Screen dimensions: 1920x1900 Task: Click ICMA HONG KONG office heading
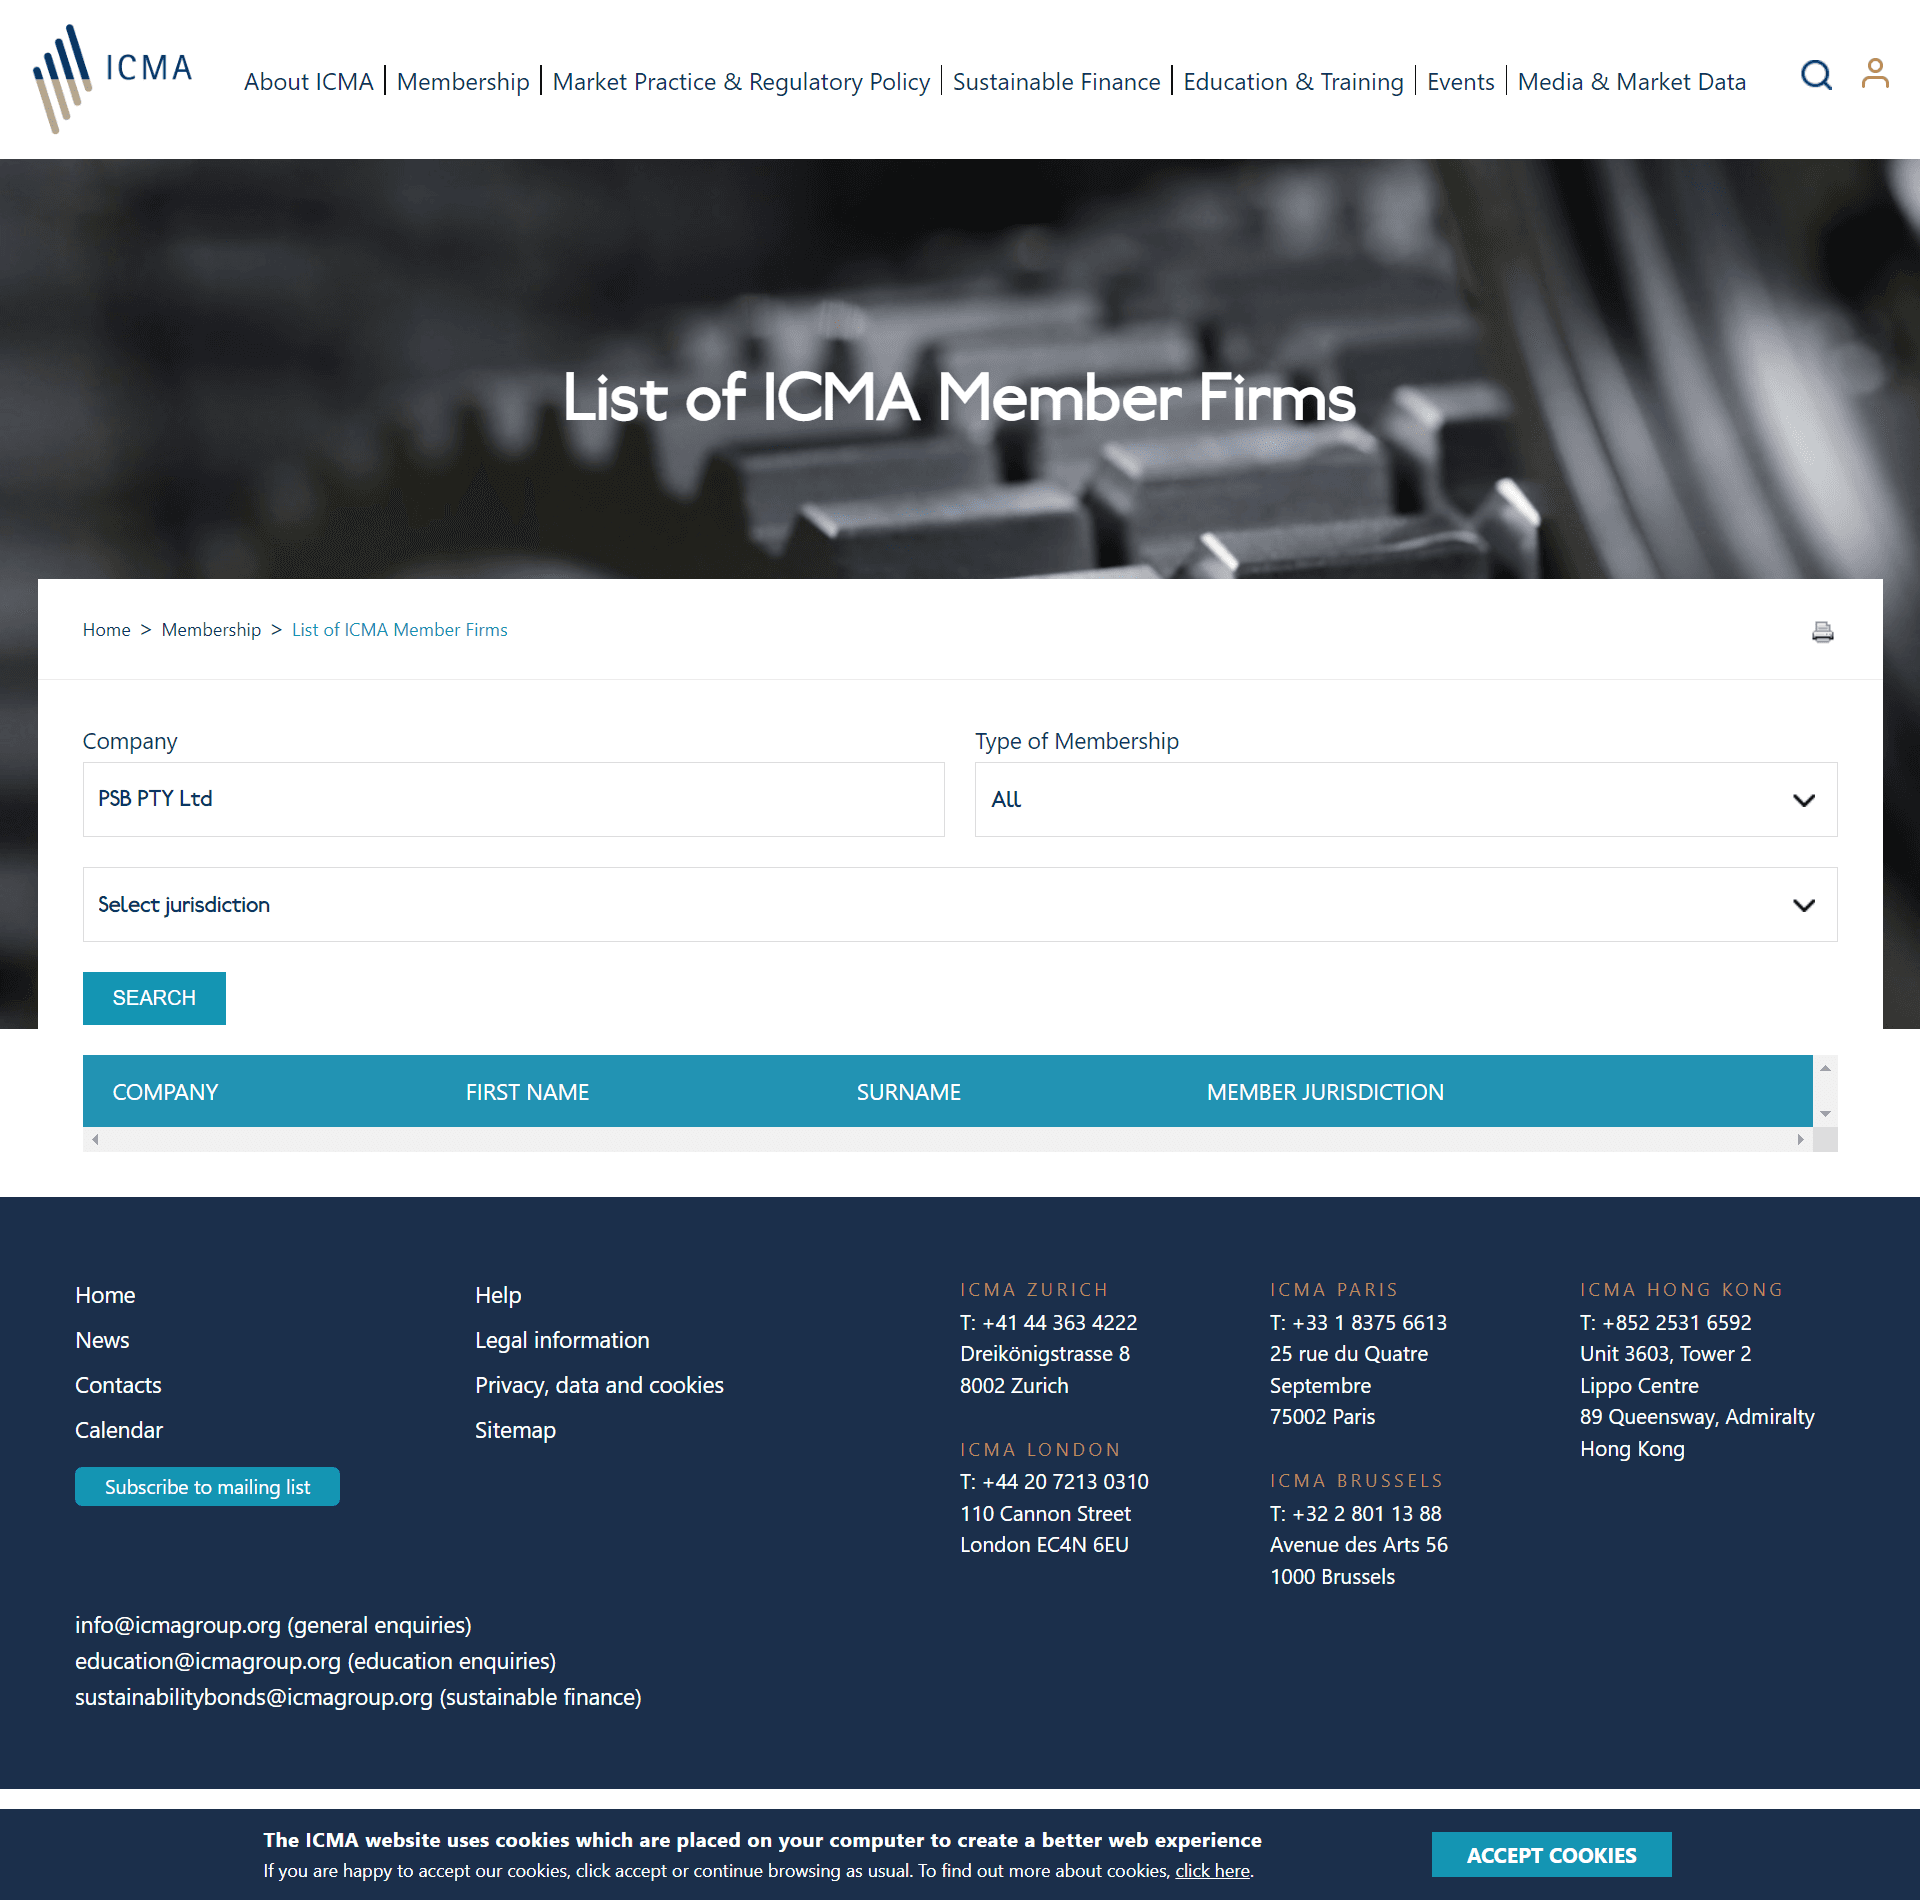pos(1681,1290)
